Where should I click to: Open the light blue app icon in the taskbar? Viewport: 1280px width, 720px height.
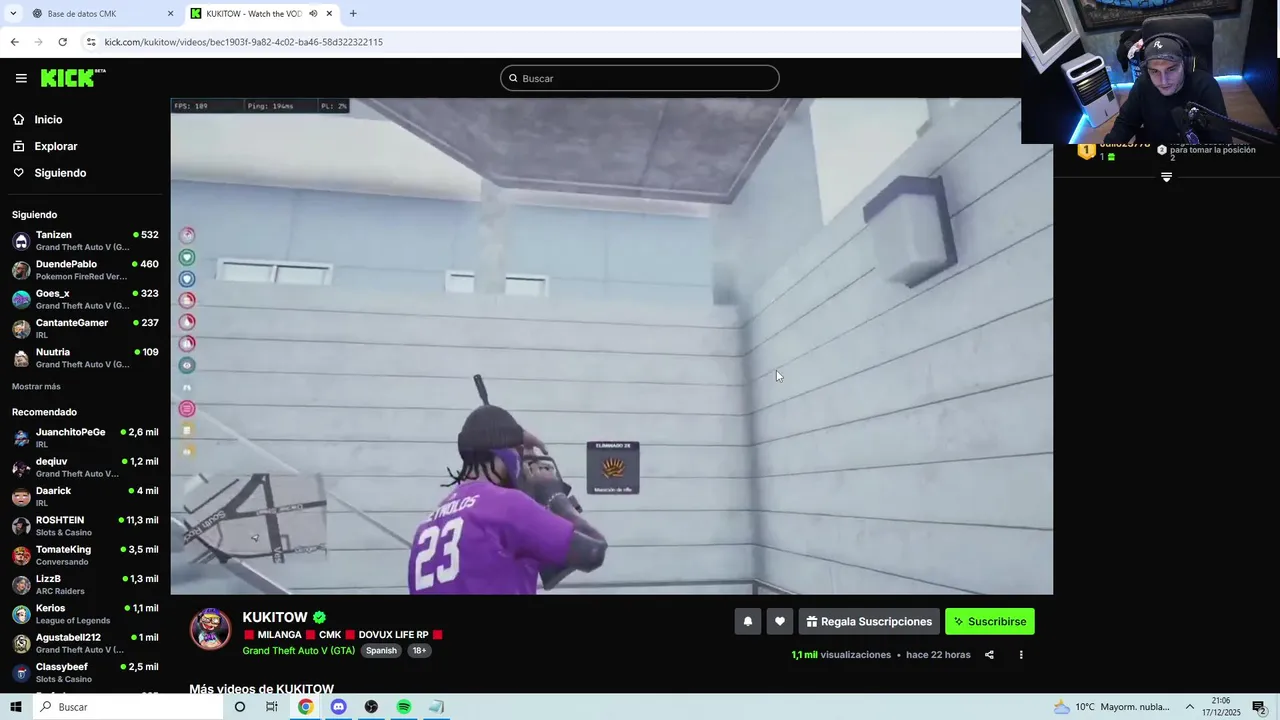(x=437, y=707)
